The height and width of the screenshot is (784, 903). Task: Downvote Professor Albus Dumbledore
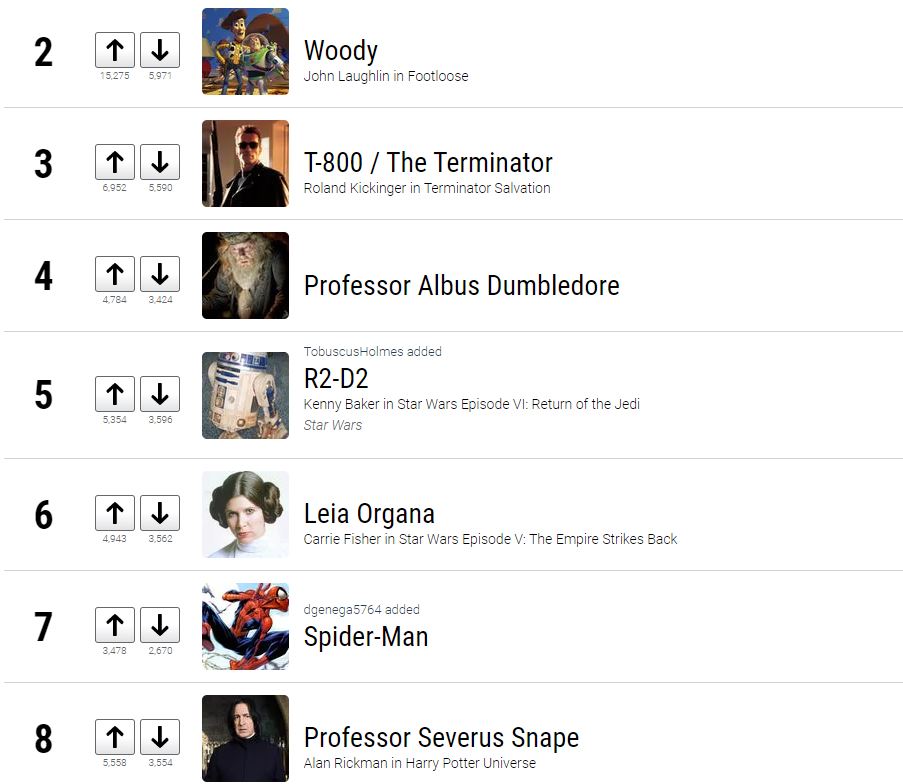tap(160, 274)
